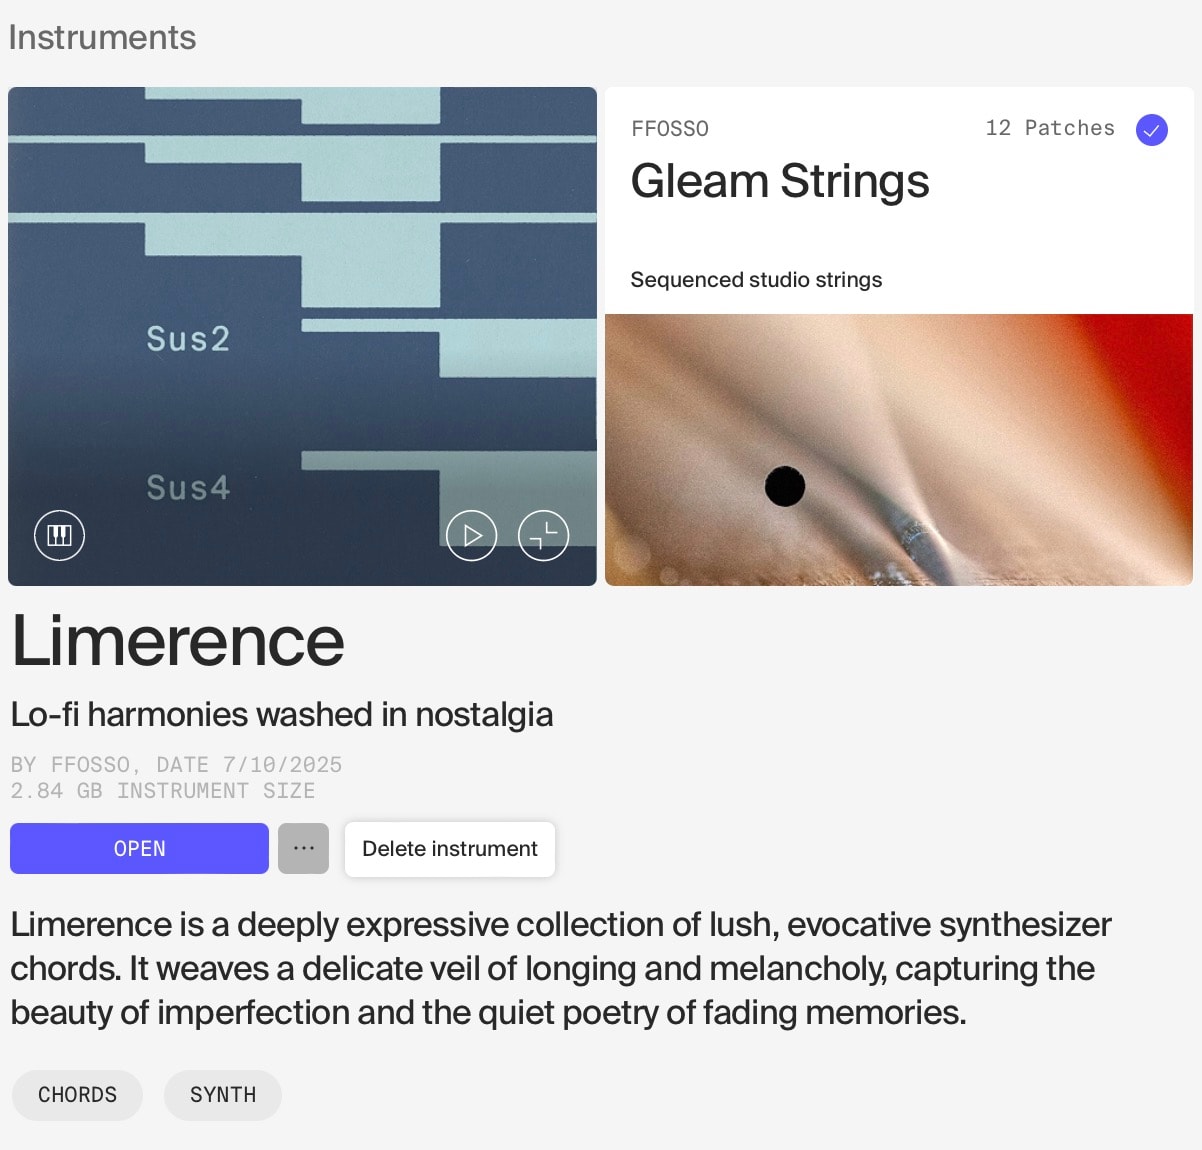
Task: Click the piano keyboard icon on preview
Action: [x=60, y=535]
